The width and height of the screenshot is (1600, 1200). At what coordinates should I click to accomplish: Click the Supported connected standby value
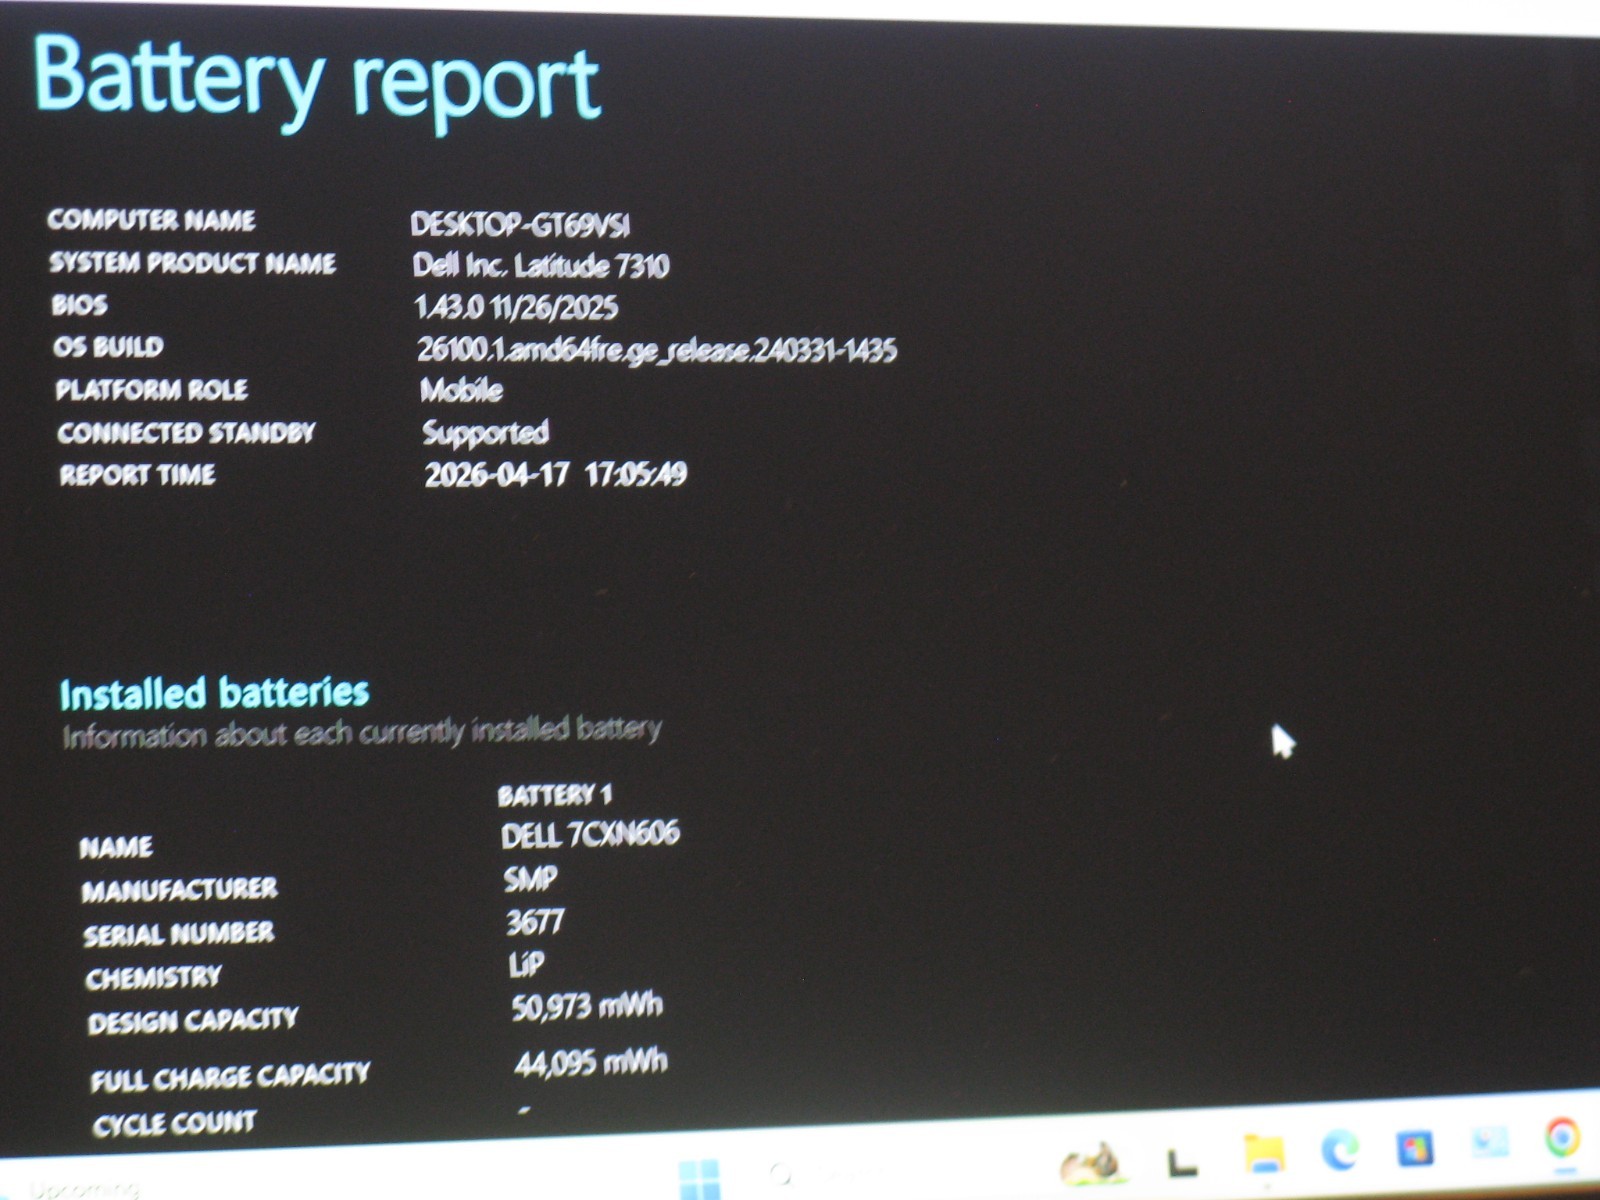[486, 432]
